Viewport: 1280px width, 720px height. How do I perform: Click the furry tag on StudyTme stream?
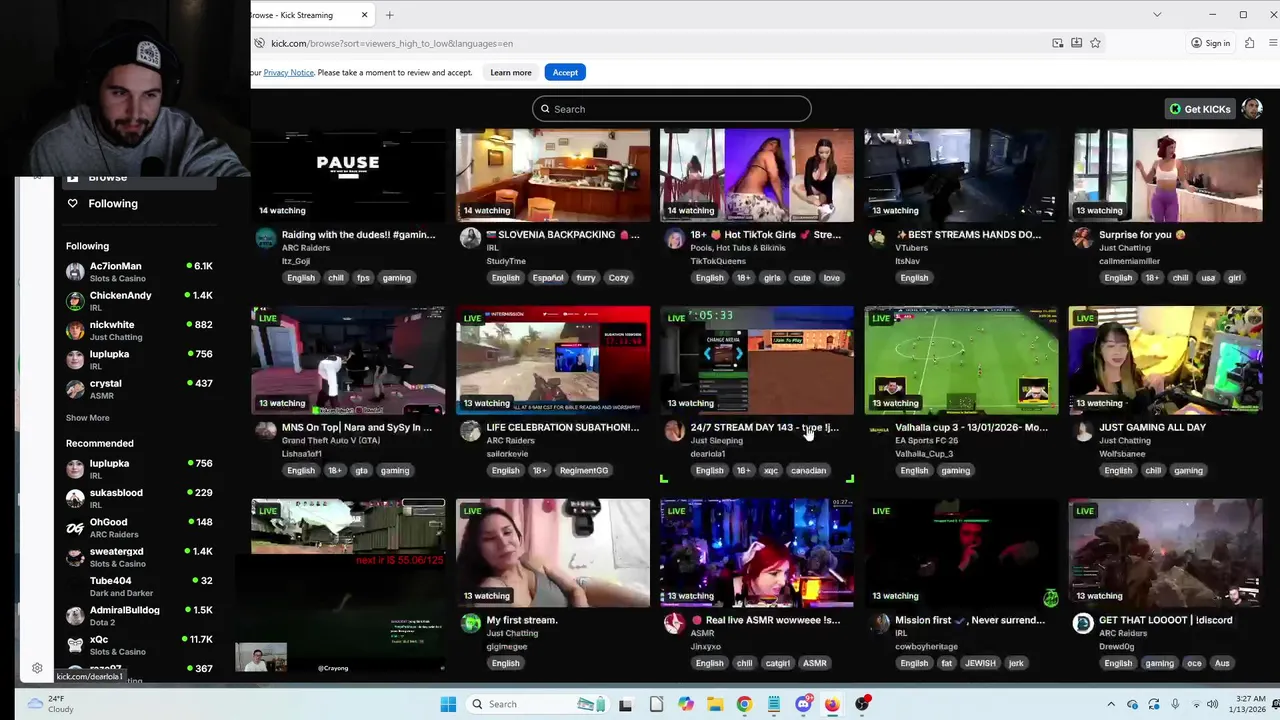pyautogui.click(x=586, y=278)
